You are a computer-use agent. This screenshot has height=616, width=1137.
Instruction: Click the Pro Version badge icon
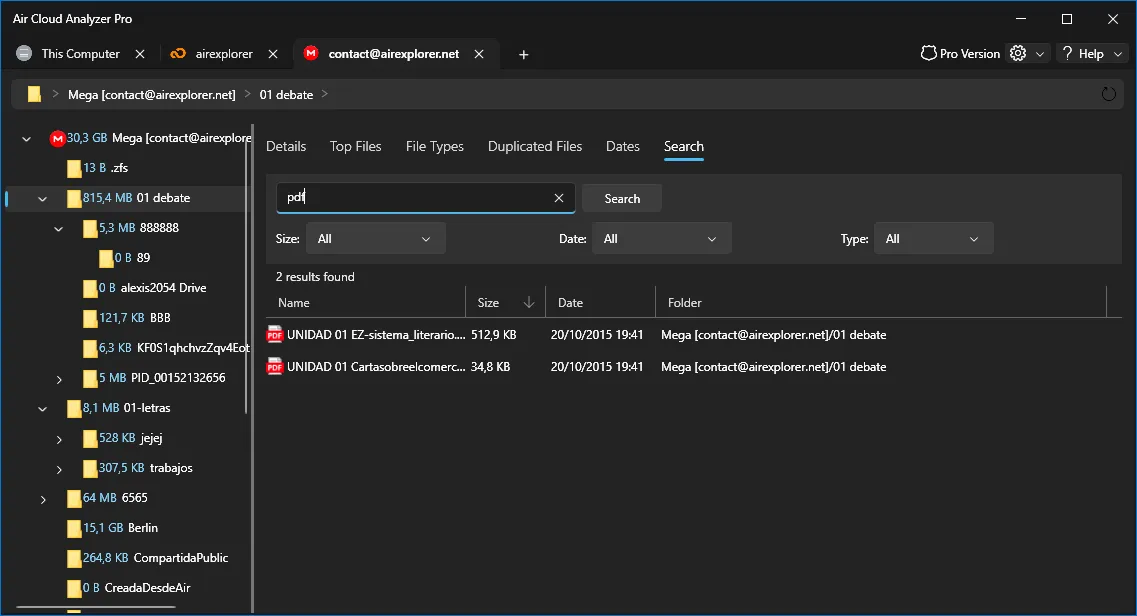coord(928,54)
